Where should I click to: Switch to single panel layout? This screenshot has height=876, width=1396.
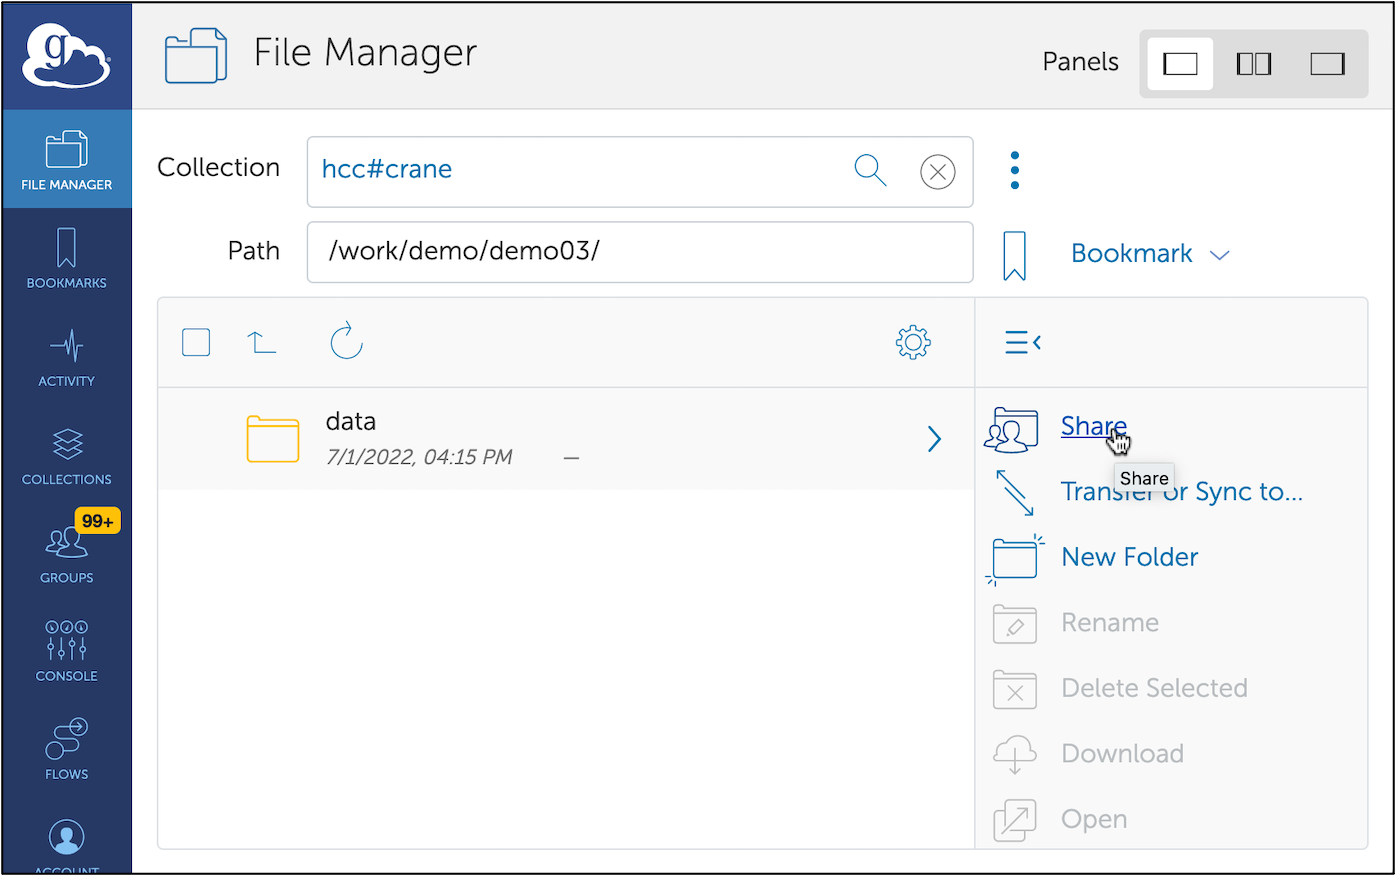(x=1180, y=64)
